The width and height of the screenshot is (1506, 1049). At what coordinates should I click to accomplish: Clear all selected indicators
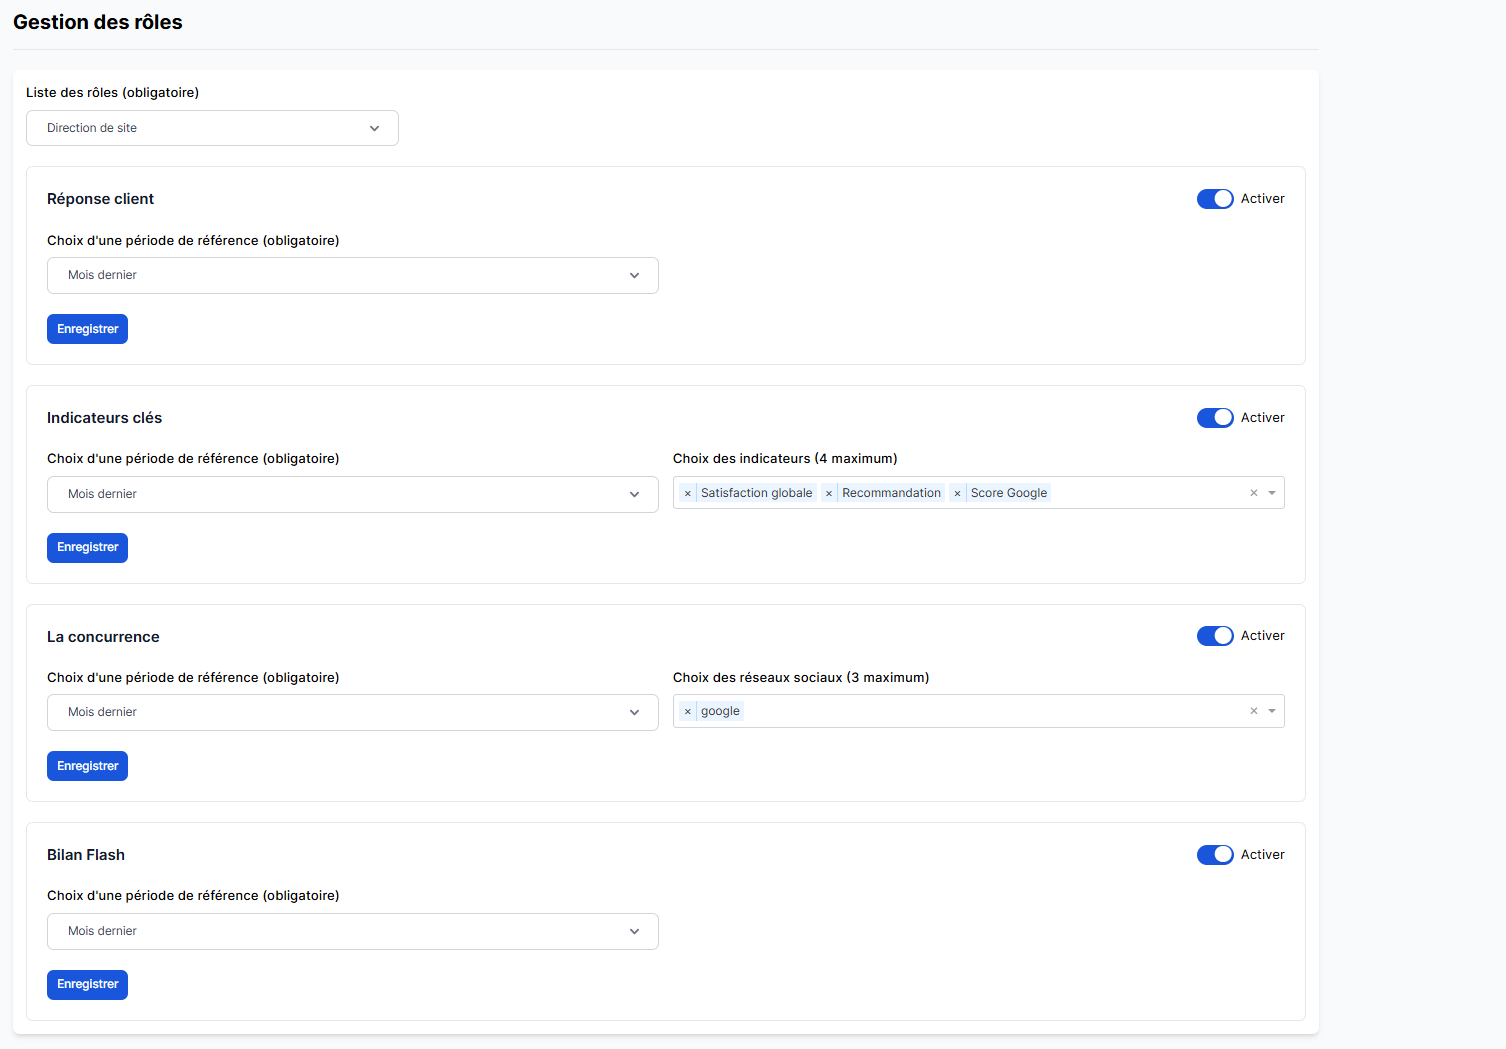(1253, 493)
